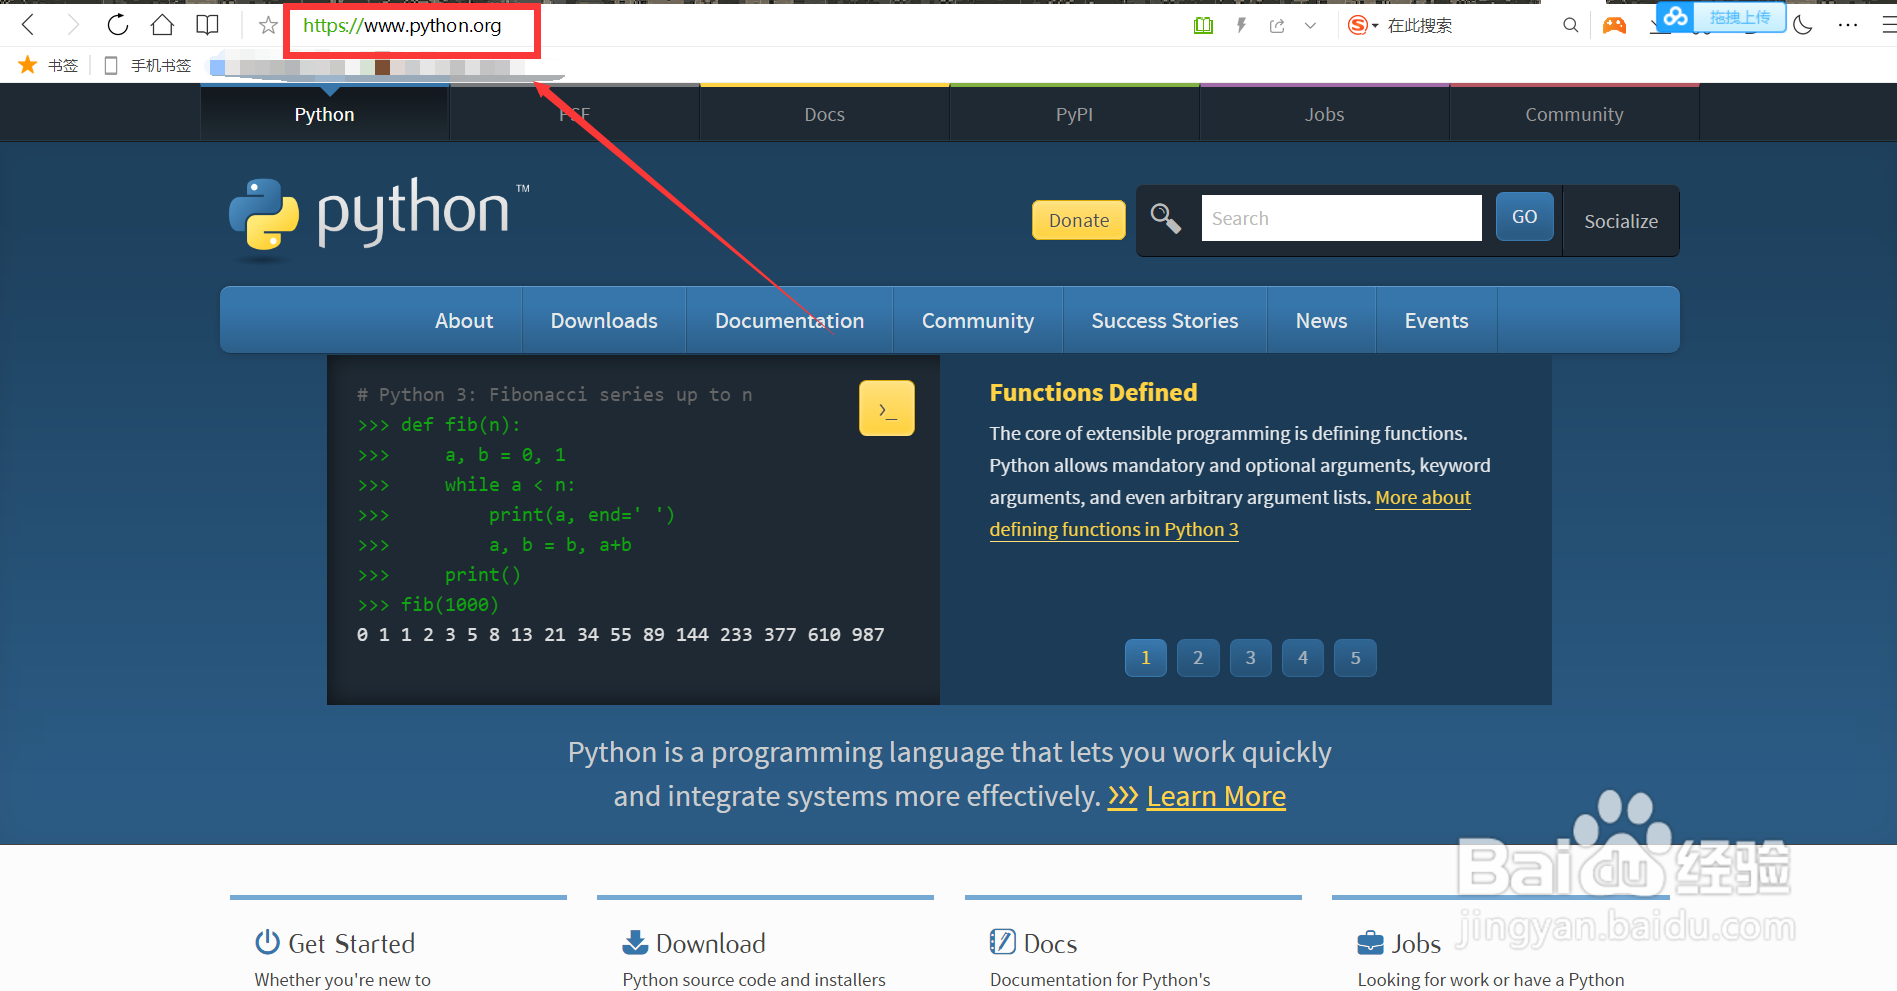
Task: Bookmark this page with the star icon
Action: pos(268,25)
